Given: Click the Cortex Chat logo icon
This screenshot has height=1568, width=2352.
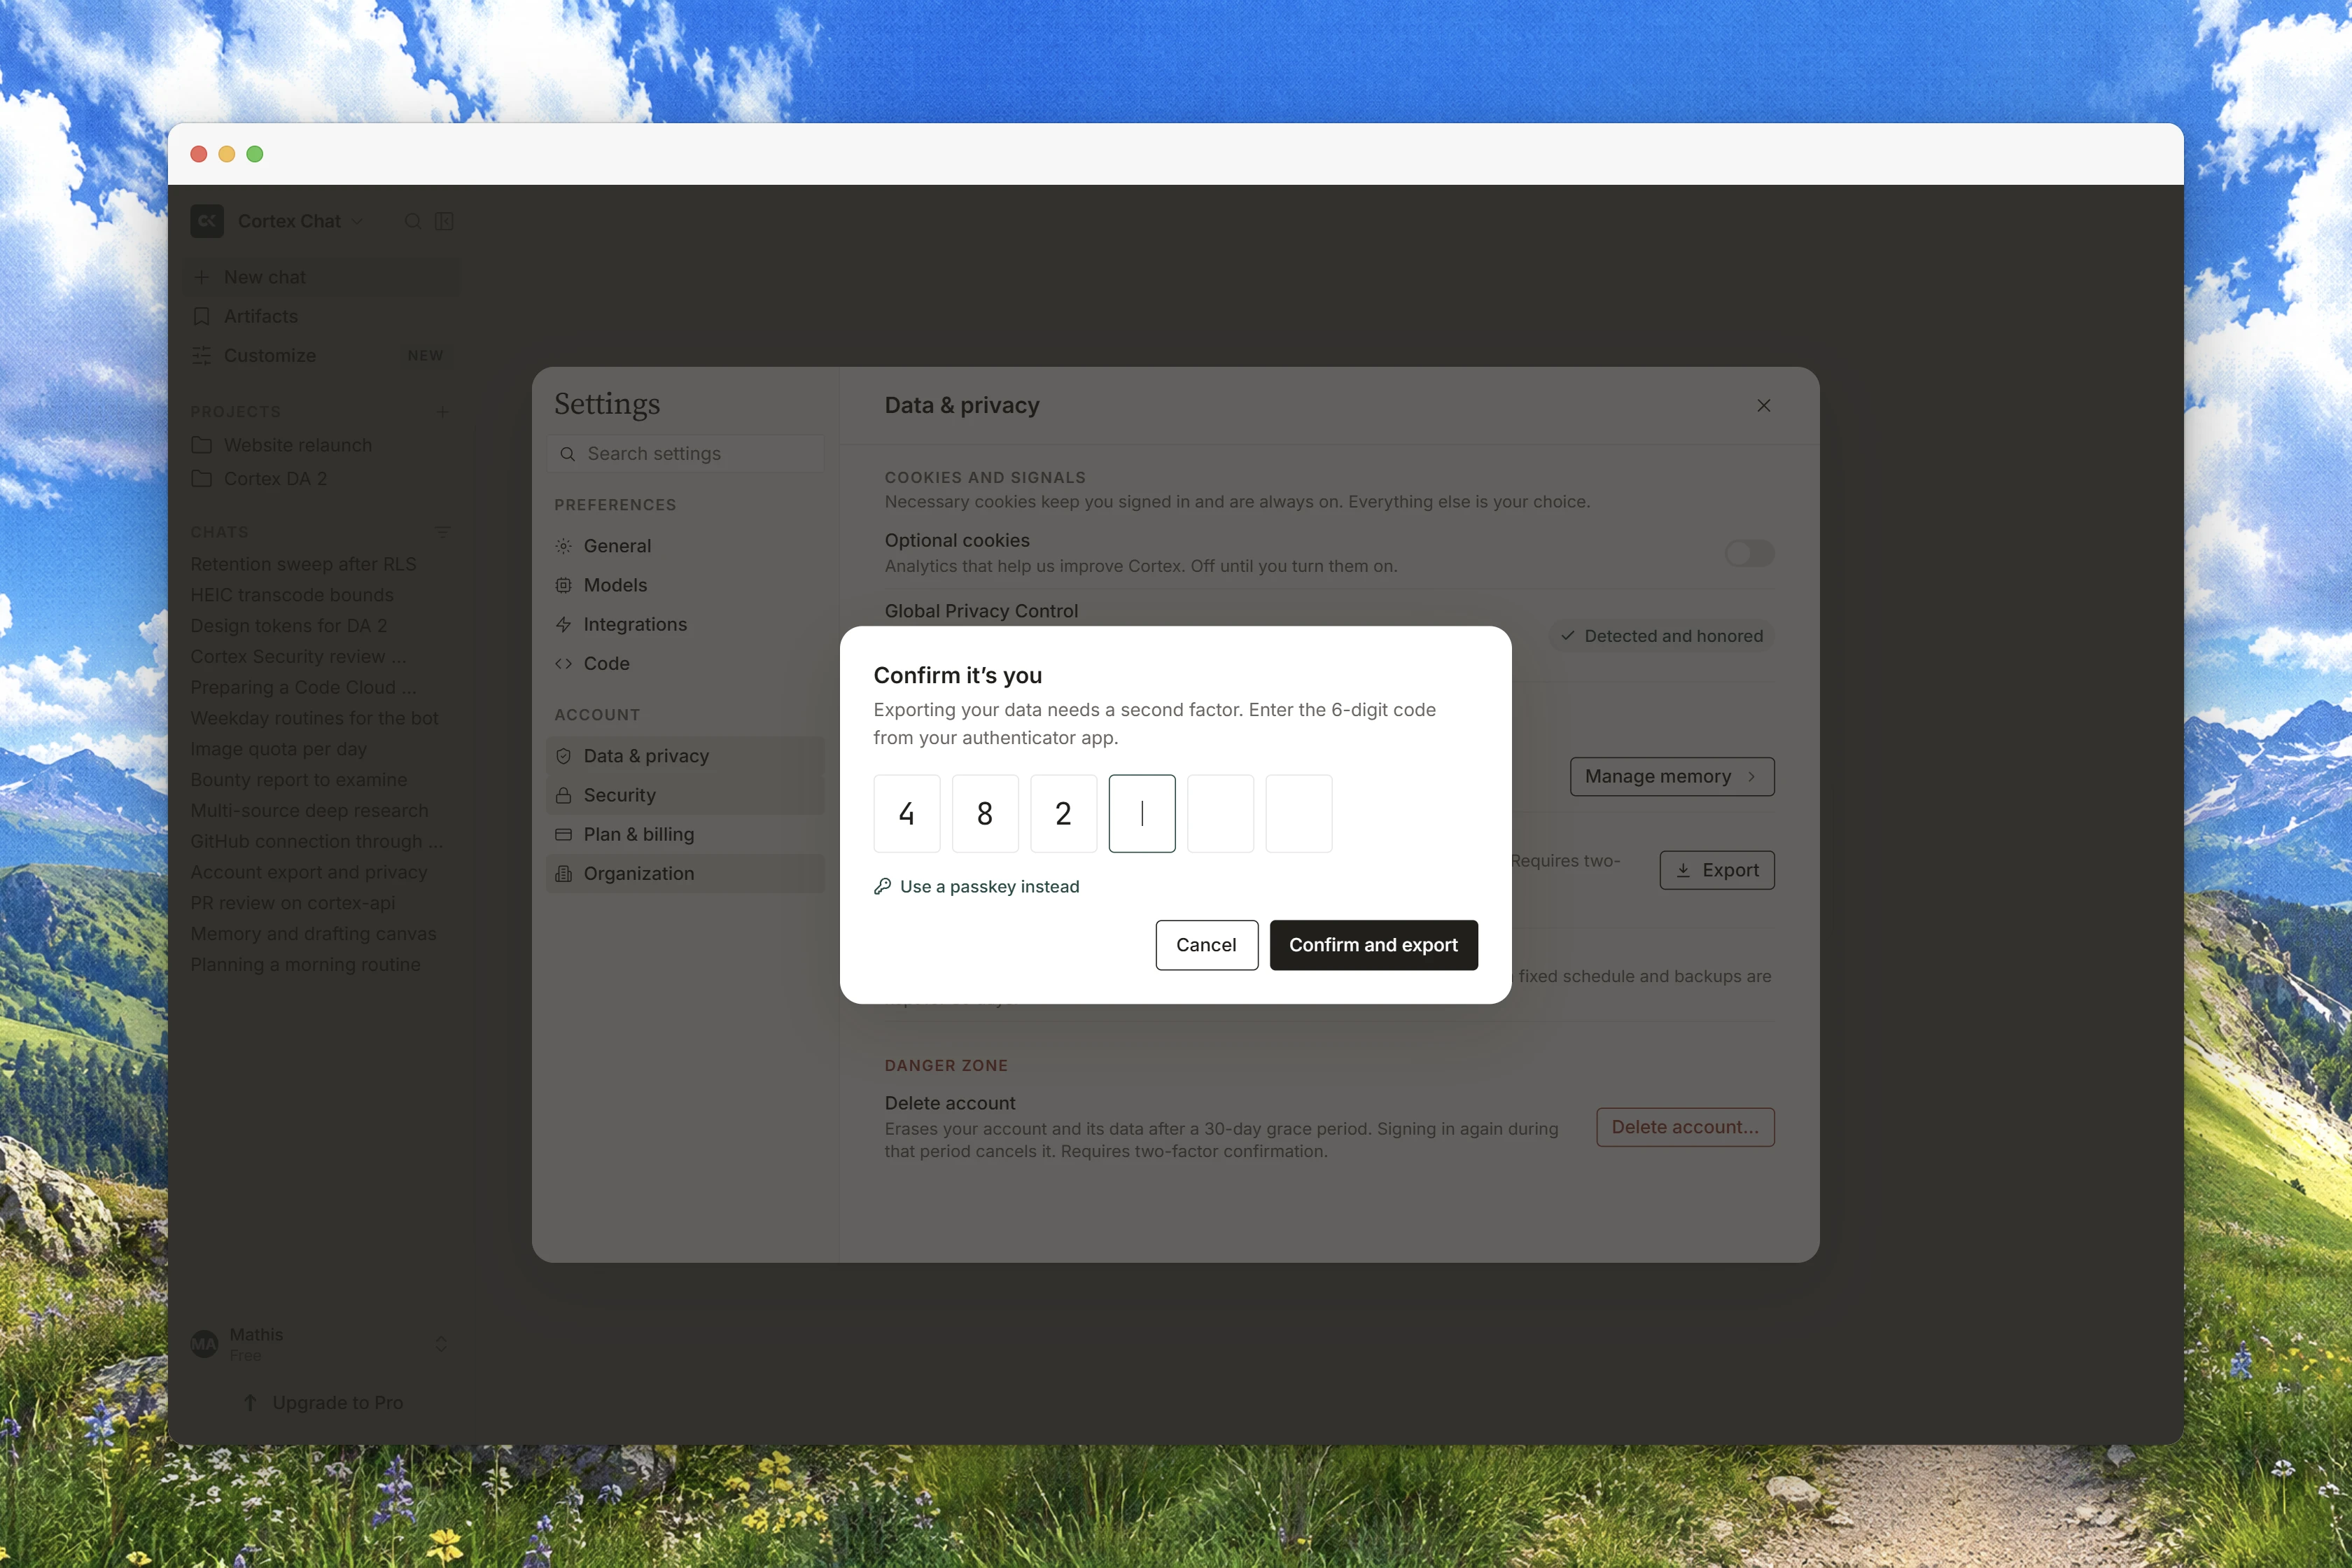Looking at the screenshot, I should coord(207,221).
